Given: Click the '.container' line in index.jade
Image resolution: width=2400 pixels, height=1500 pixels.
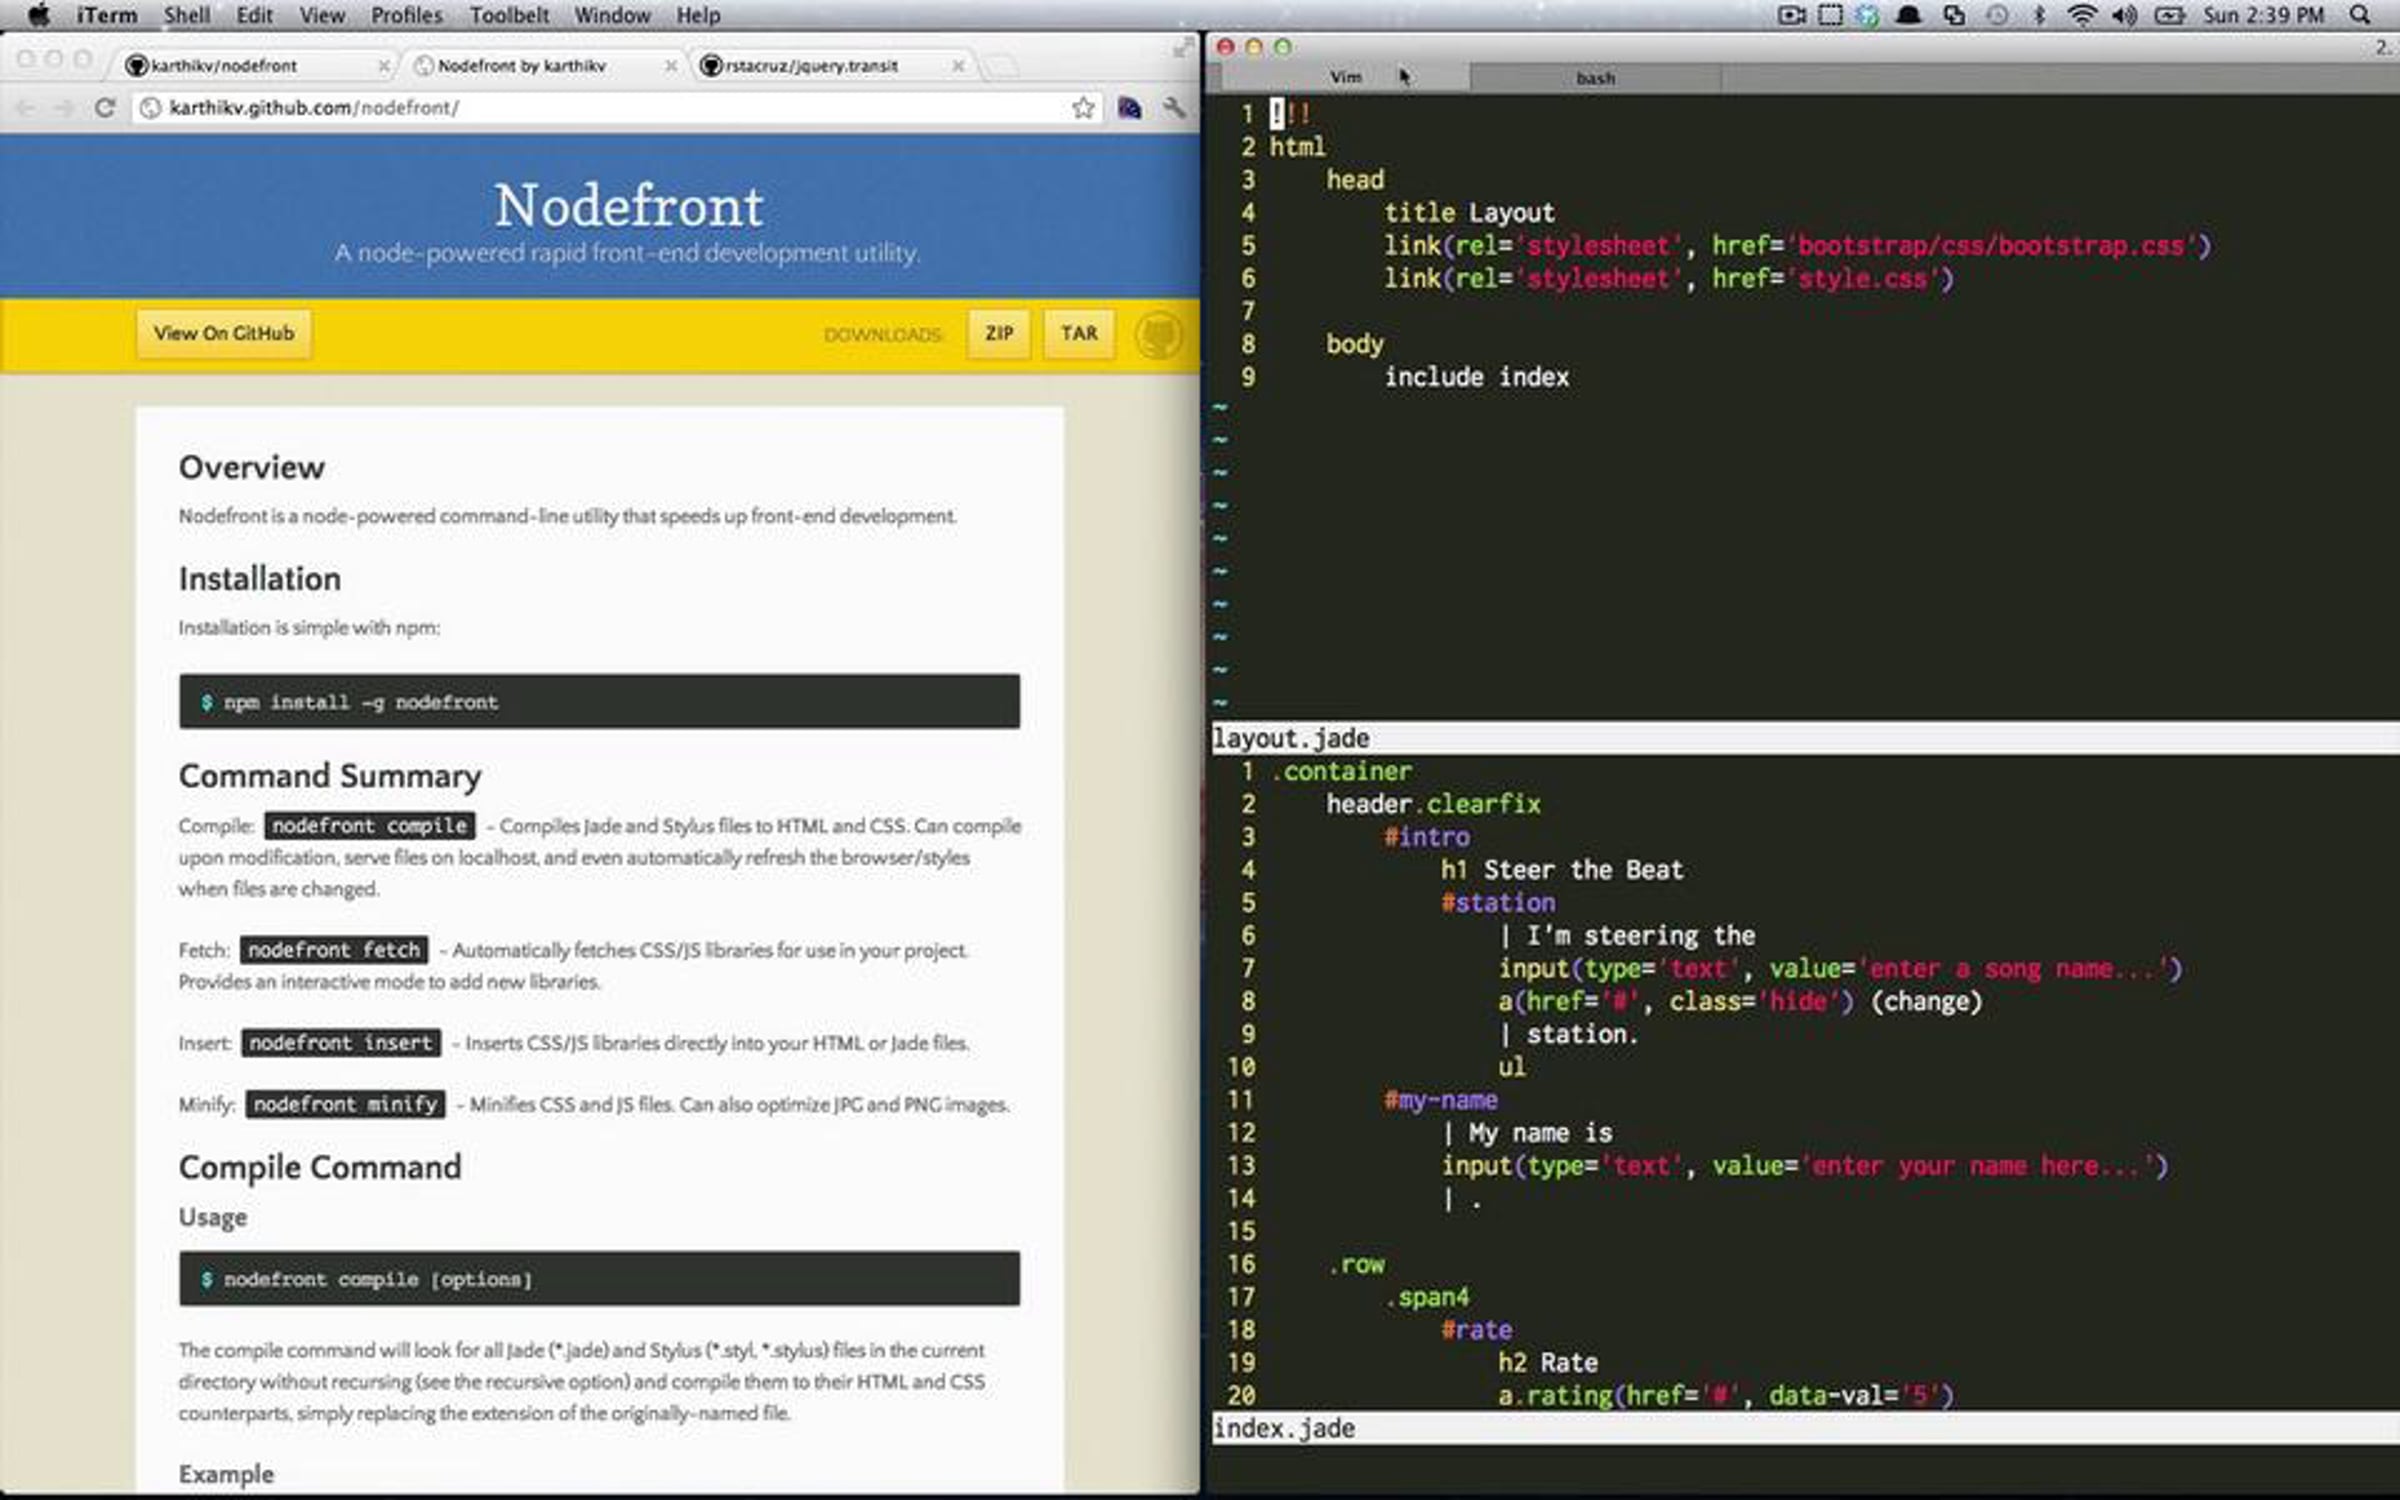Looking at the screenshot, I should [x=1342, y=771].
